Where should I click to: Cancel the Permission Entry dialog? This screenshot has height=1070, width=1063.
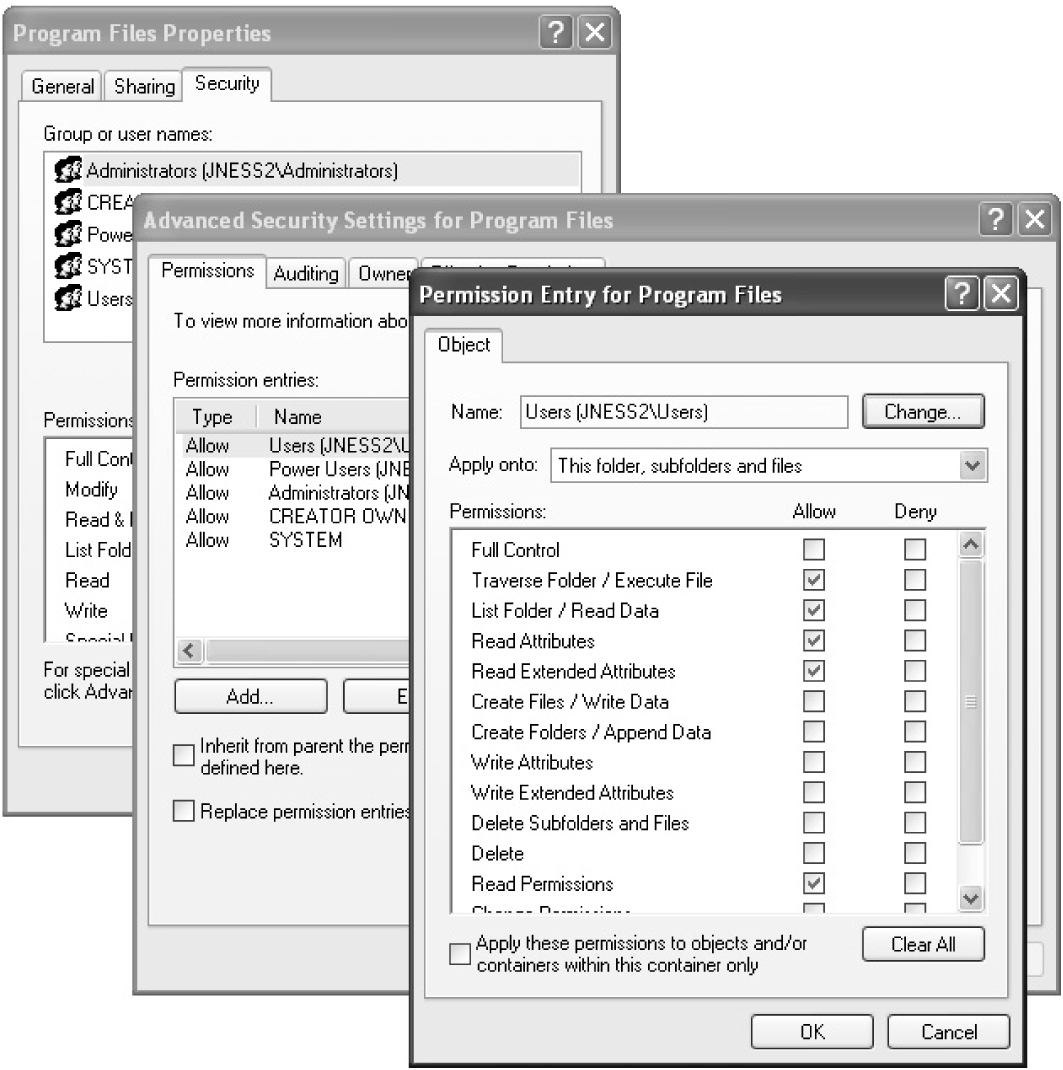(948, 1032)
